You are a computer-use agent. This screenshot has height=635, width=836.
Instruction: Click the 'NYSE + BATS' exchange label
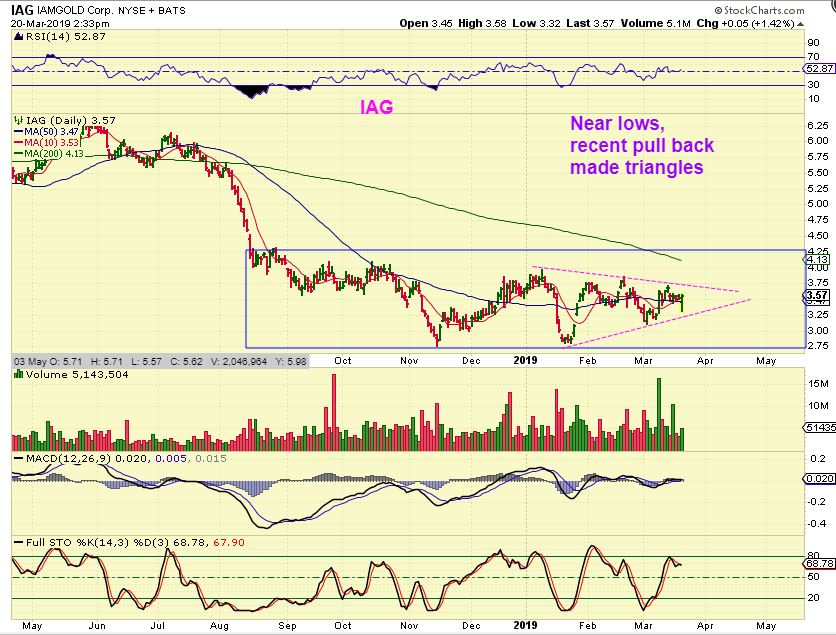point(150,10)
